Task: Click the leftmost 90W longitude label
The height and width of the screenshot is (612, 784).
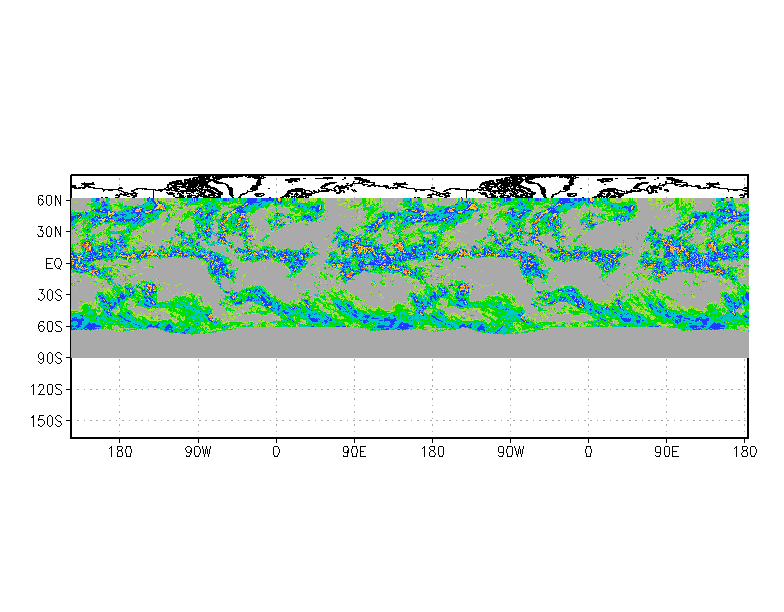Action: pyautogui.click(x=198, y=452)
